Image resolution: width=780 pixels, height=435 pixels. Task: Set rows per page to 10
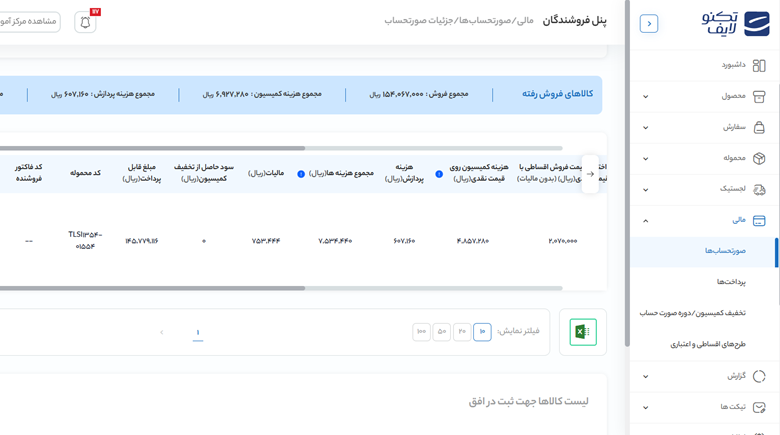coord(482,331)
